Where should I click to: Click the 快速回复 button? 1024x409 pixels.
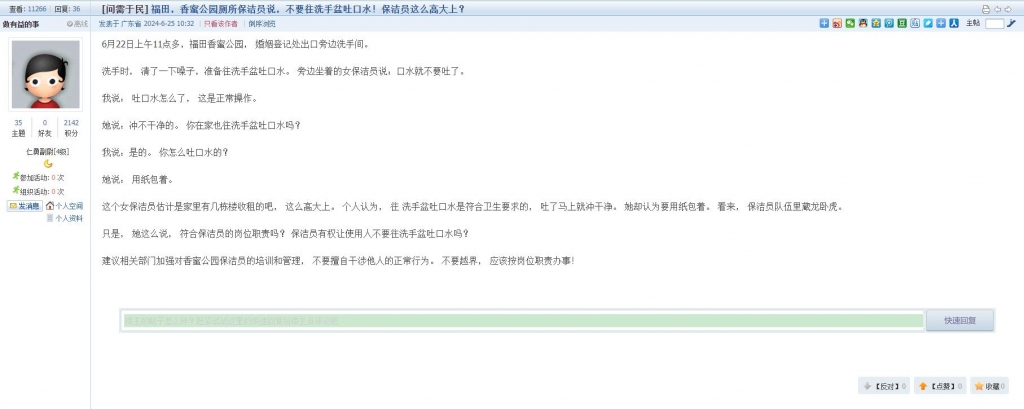[x=960, y=321]
